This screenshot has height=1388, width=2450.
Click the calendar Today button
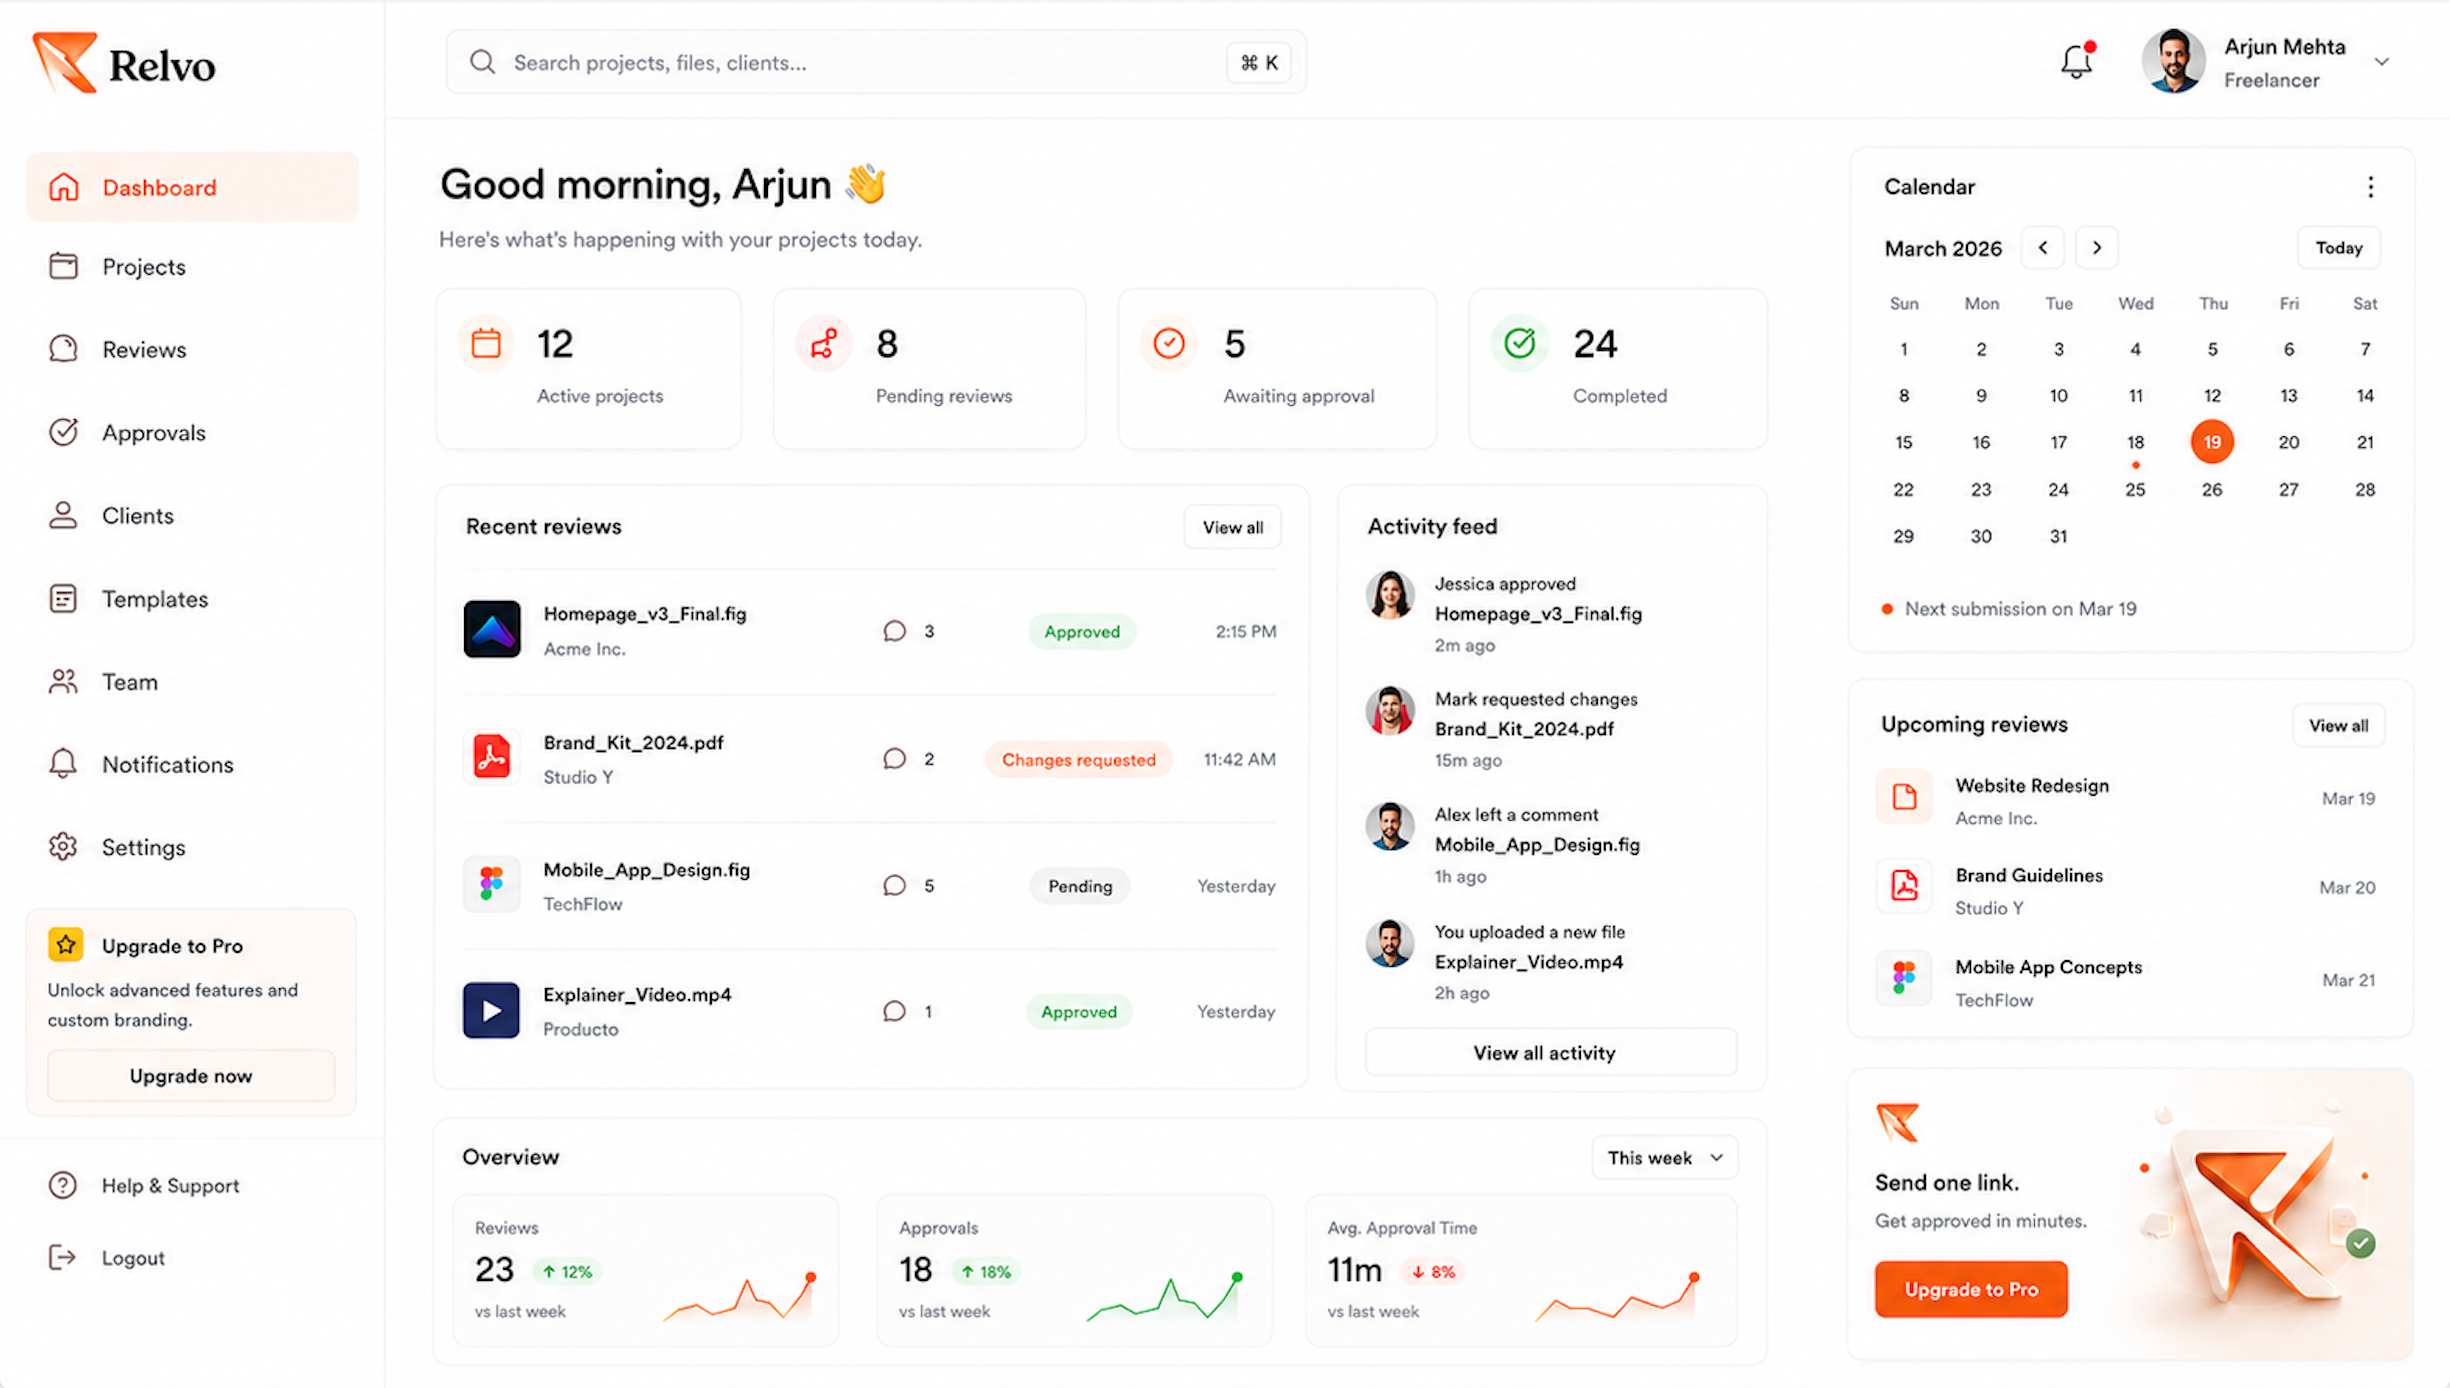2338,248
